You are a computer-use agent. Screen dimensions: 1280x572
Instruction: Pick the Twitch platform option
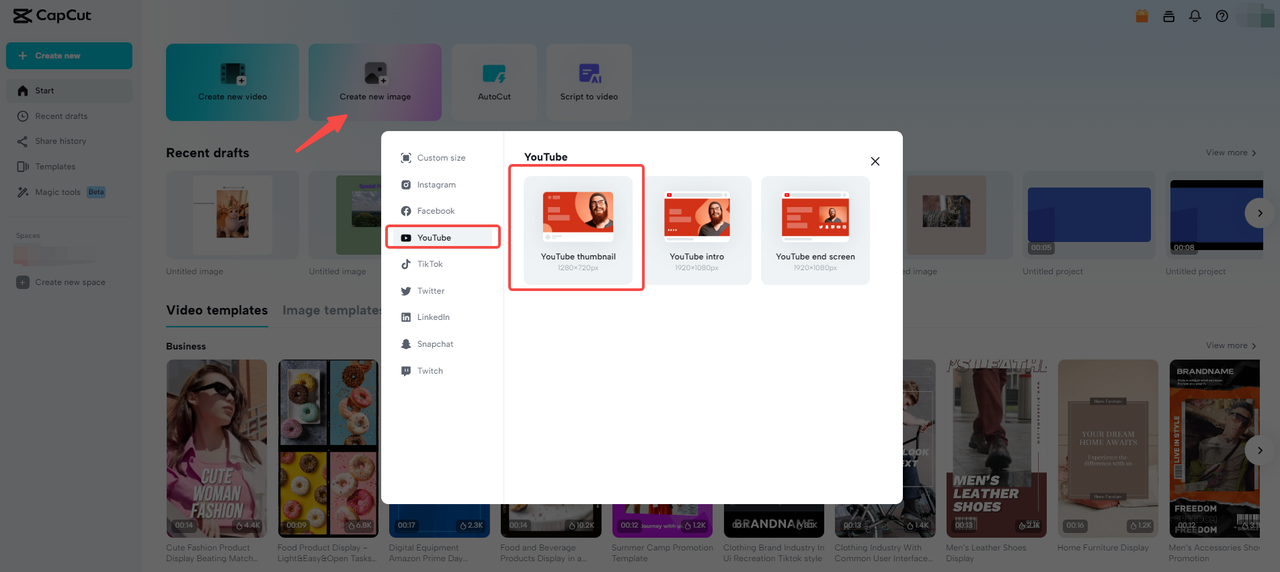click(x=430, y=371)
